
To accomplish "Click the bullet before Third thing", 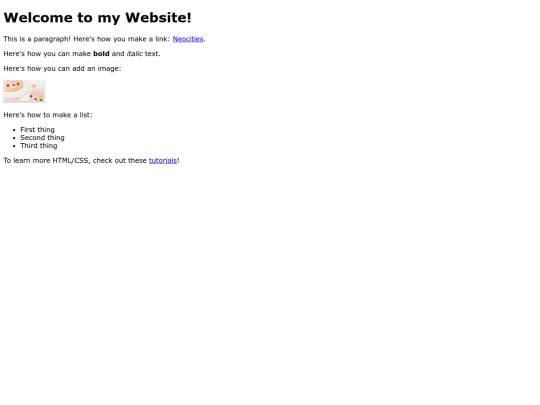I will pos(14,146).
